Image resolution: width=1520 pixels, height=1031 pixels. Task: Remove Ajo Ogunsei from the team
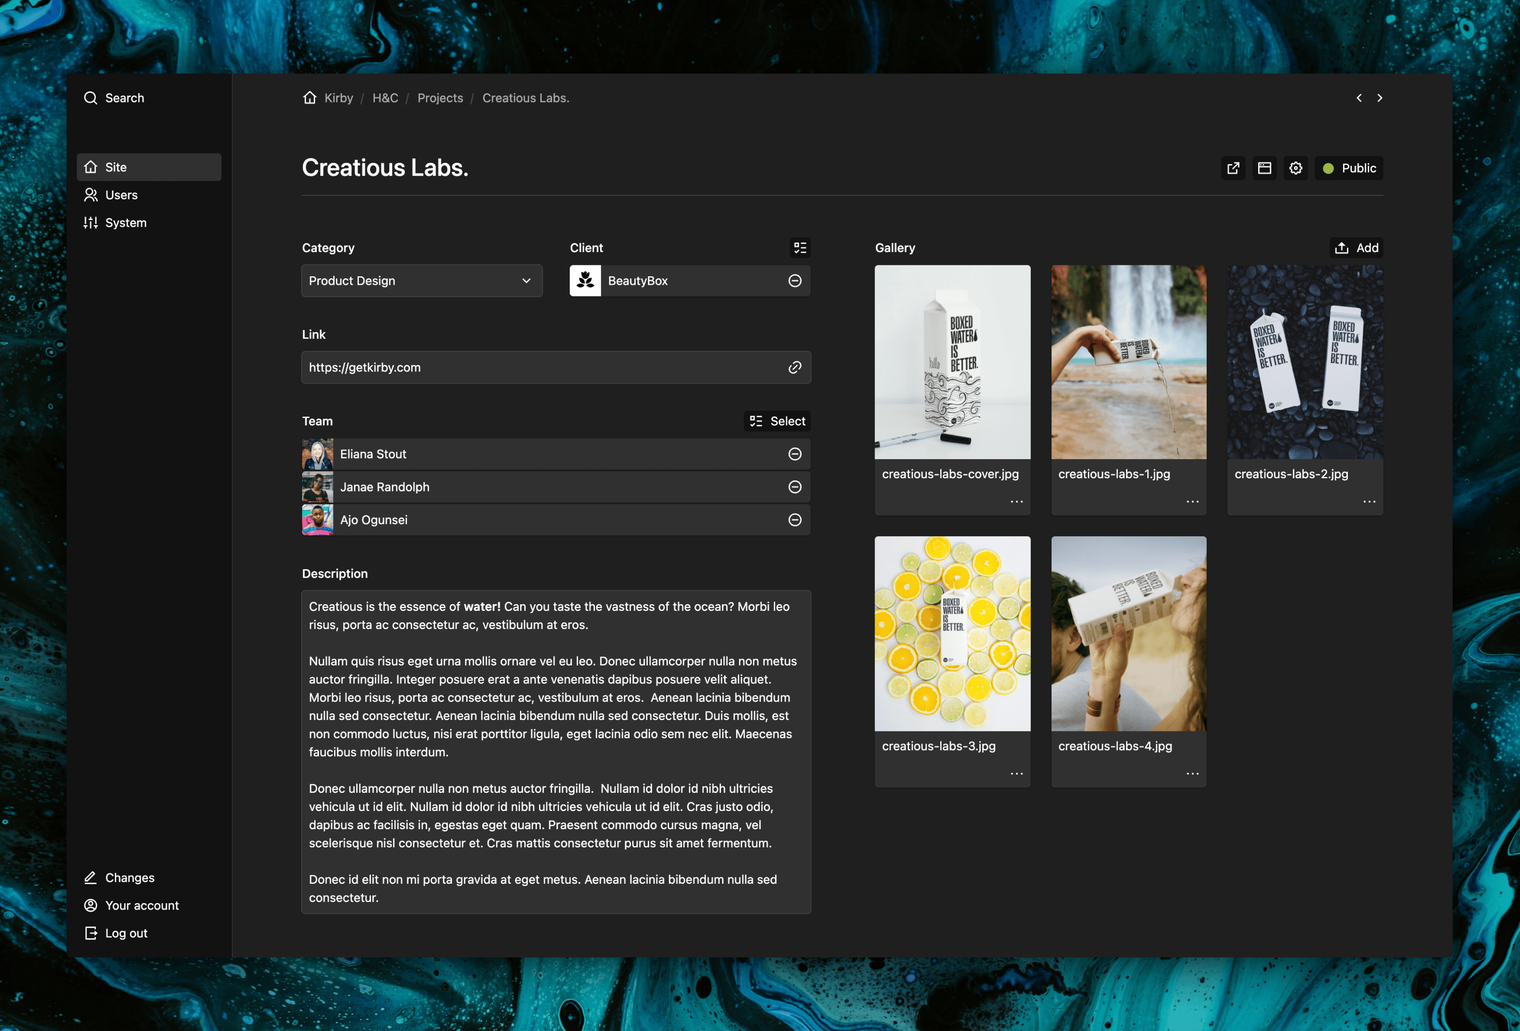click(795, 520)
